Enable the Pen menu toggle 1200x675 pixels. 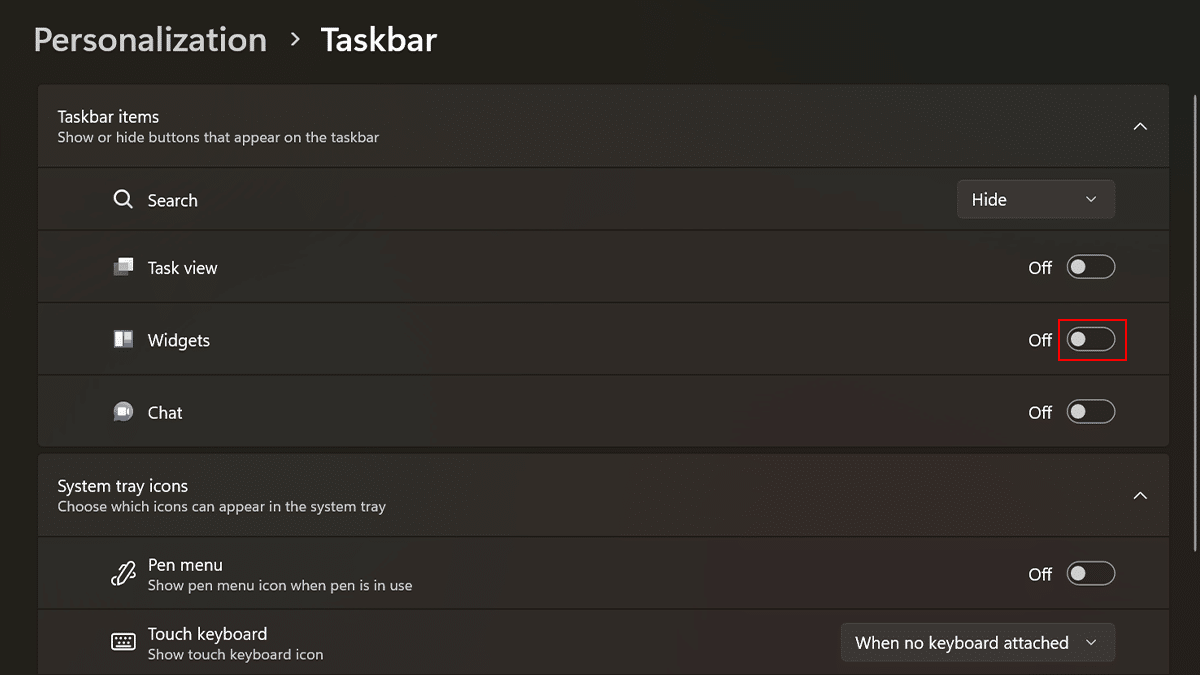(x=1090, y=574)
